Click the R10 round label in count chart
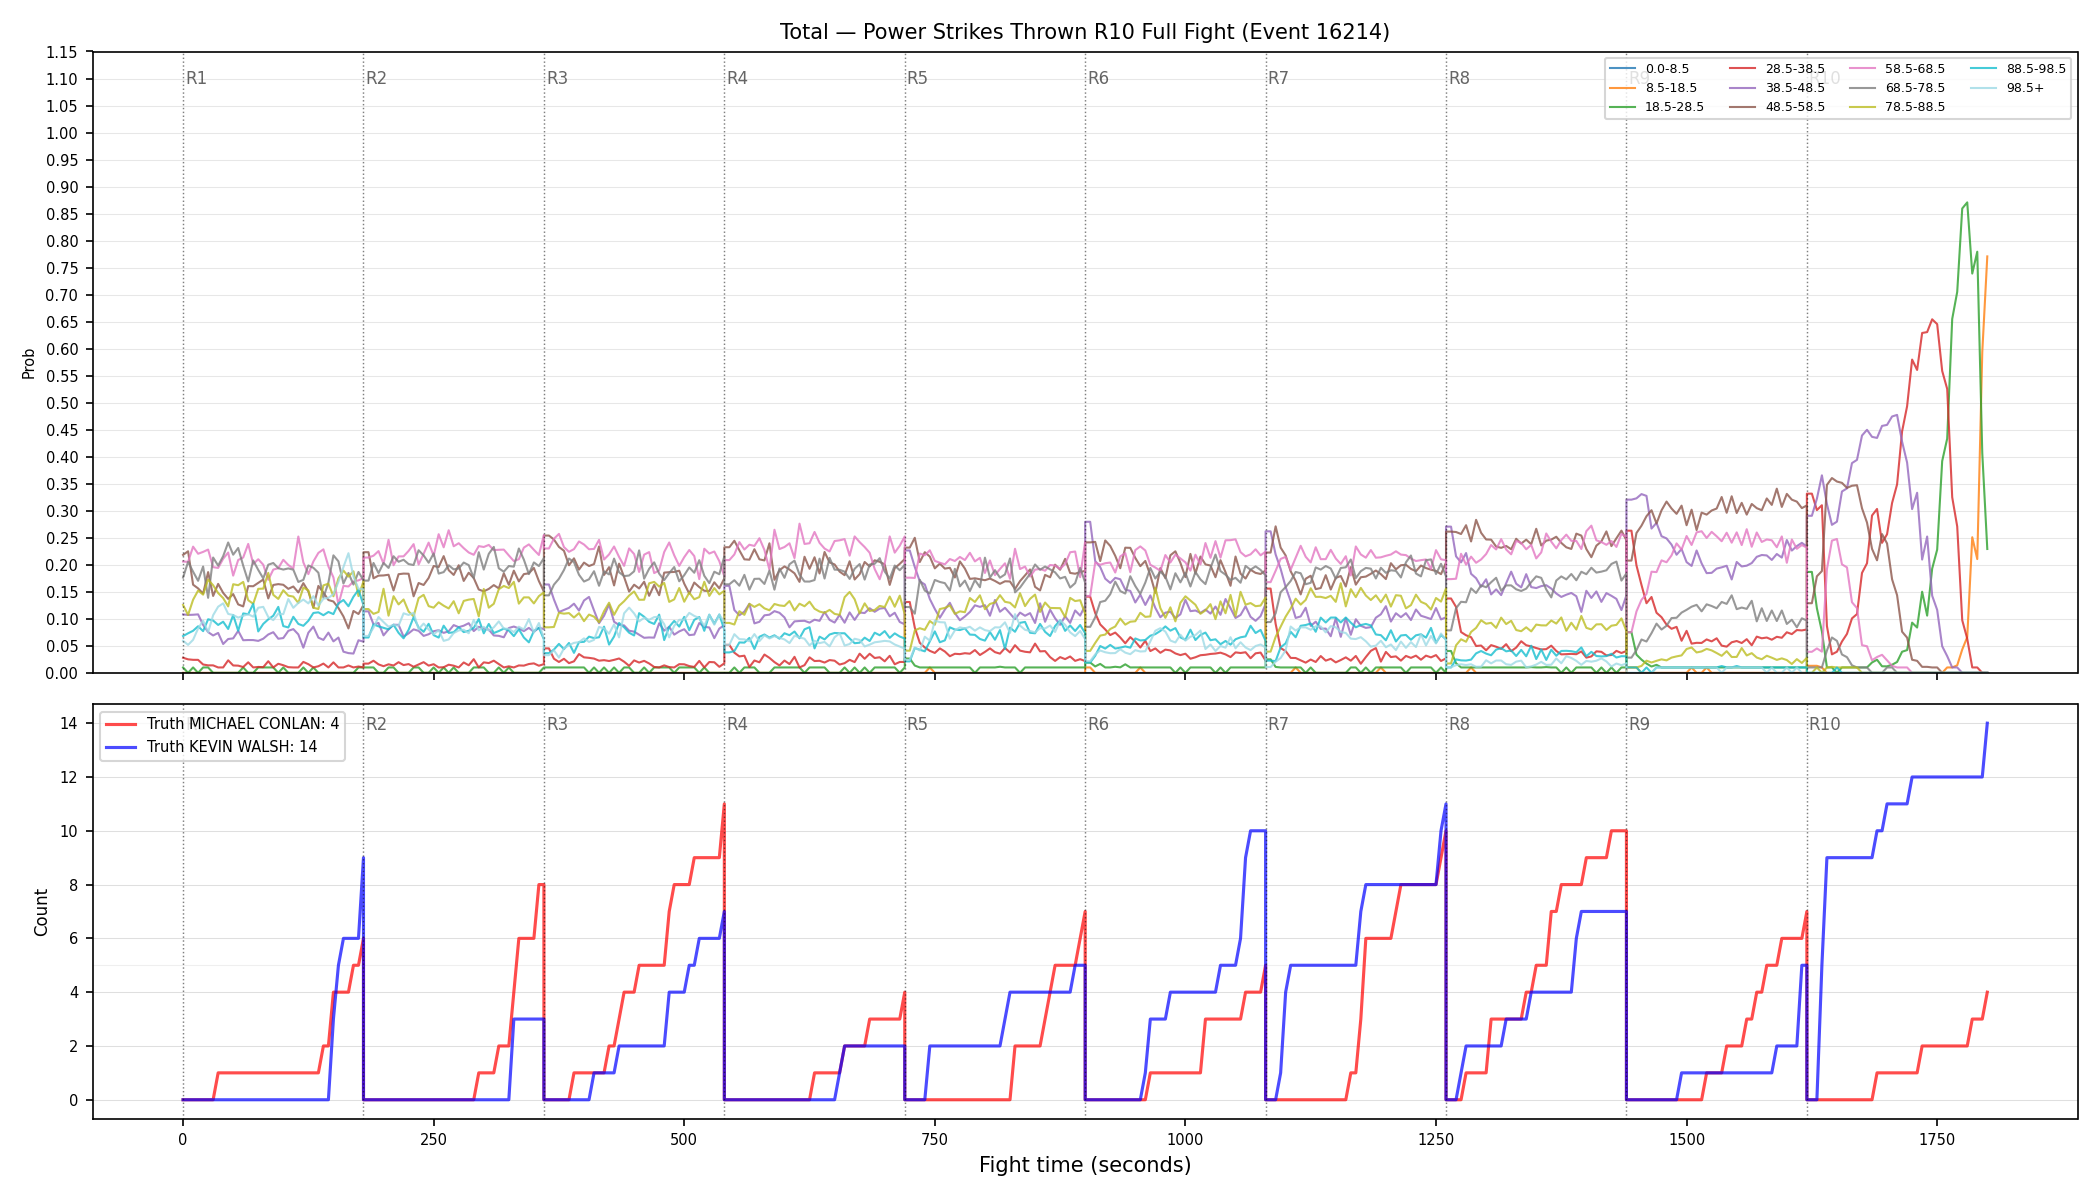 [x=1824, y=724]
